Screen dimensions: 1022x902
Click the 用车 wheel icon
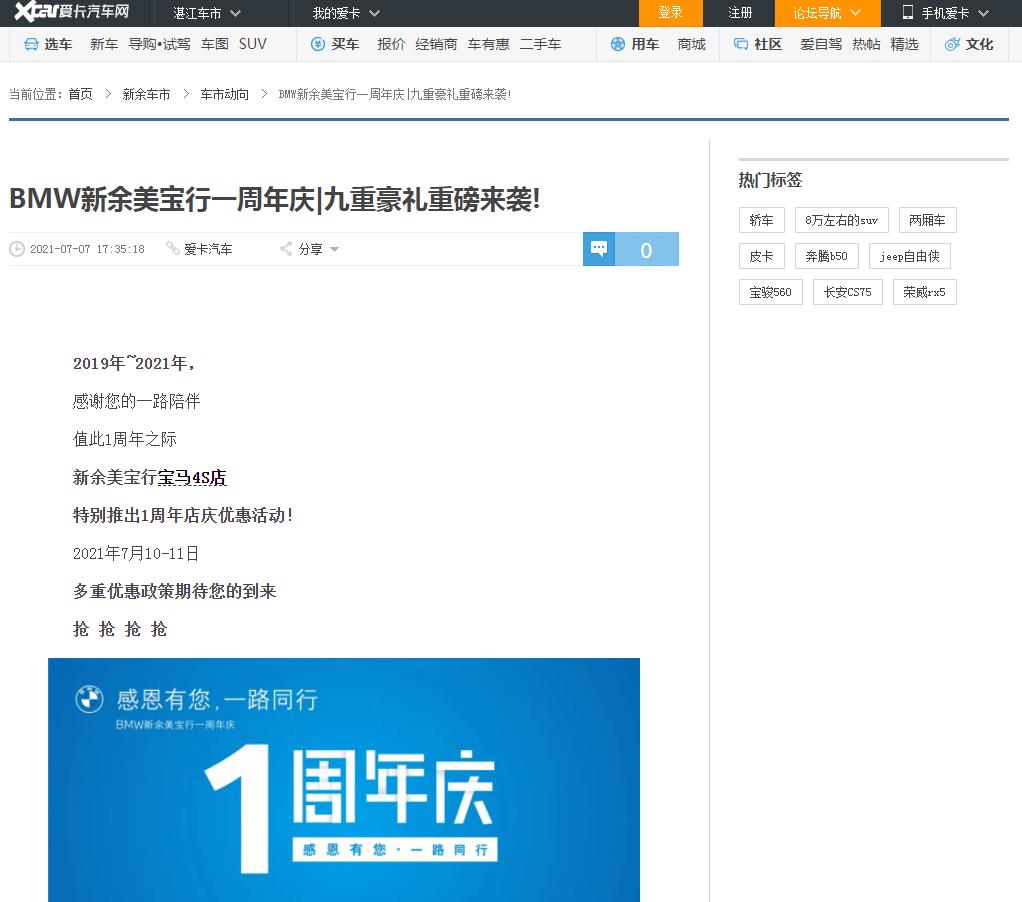(617, 44)
